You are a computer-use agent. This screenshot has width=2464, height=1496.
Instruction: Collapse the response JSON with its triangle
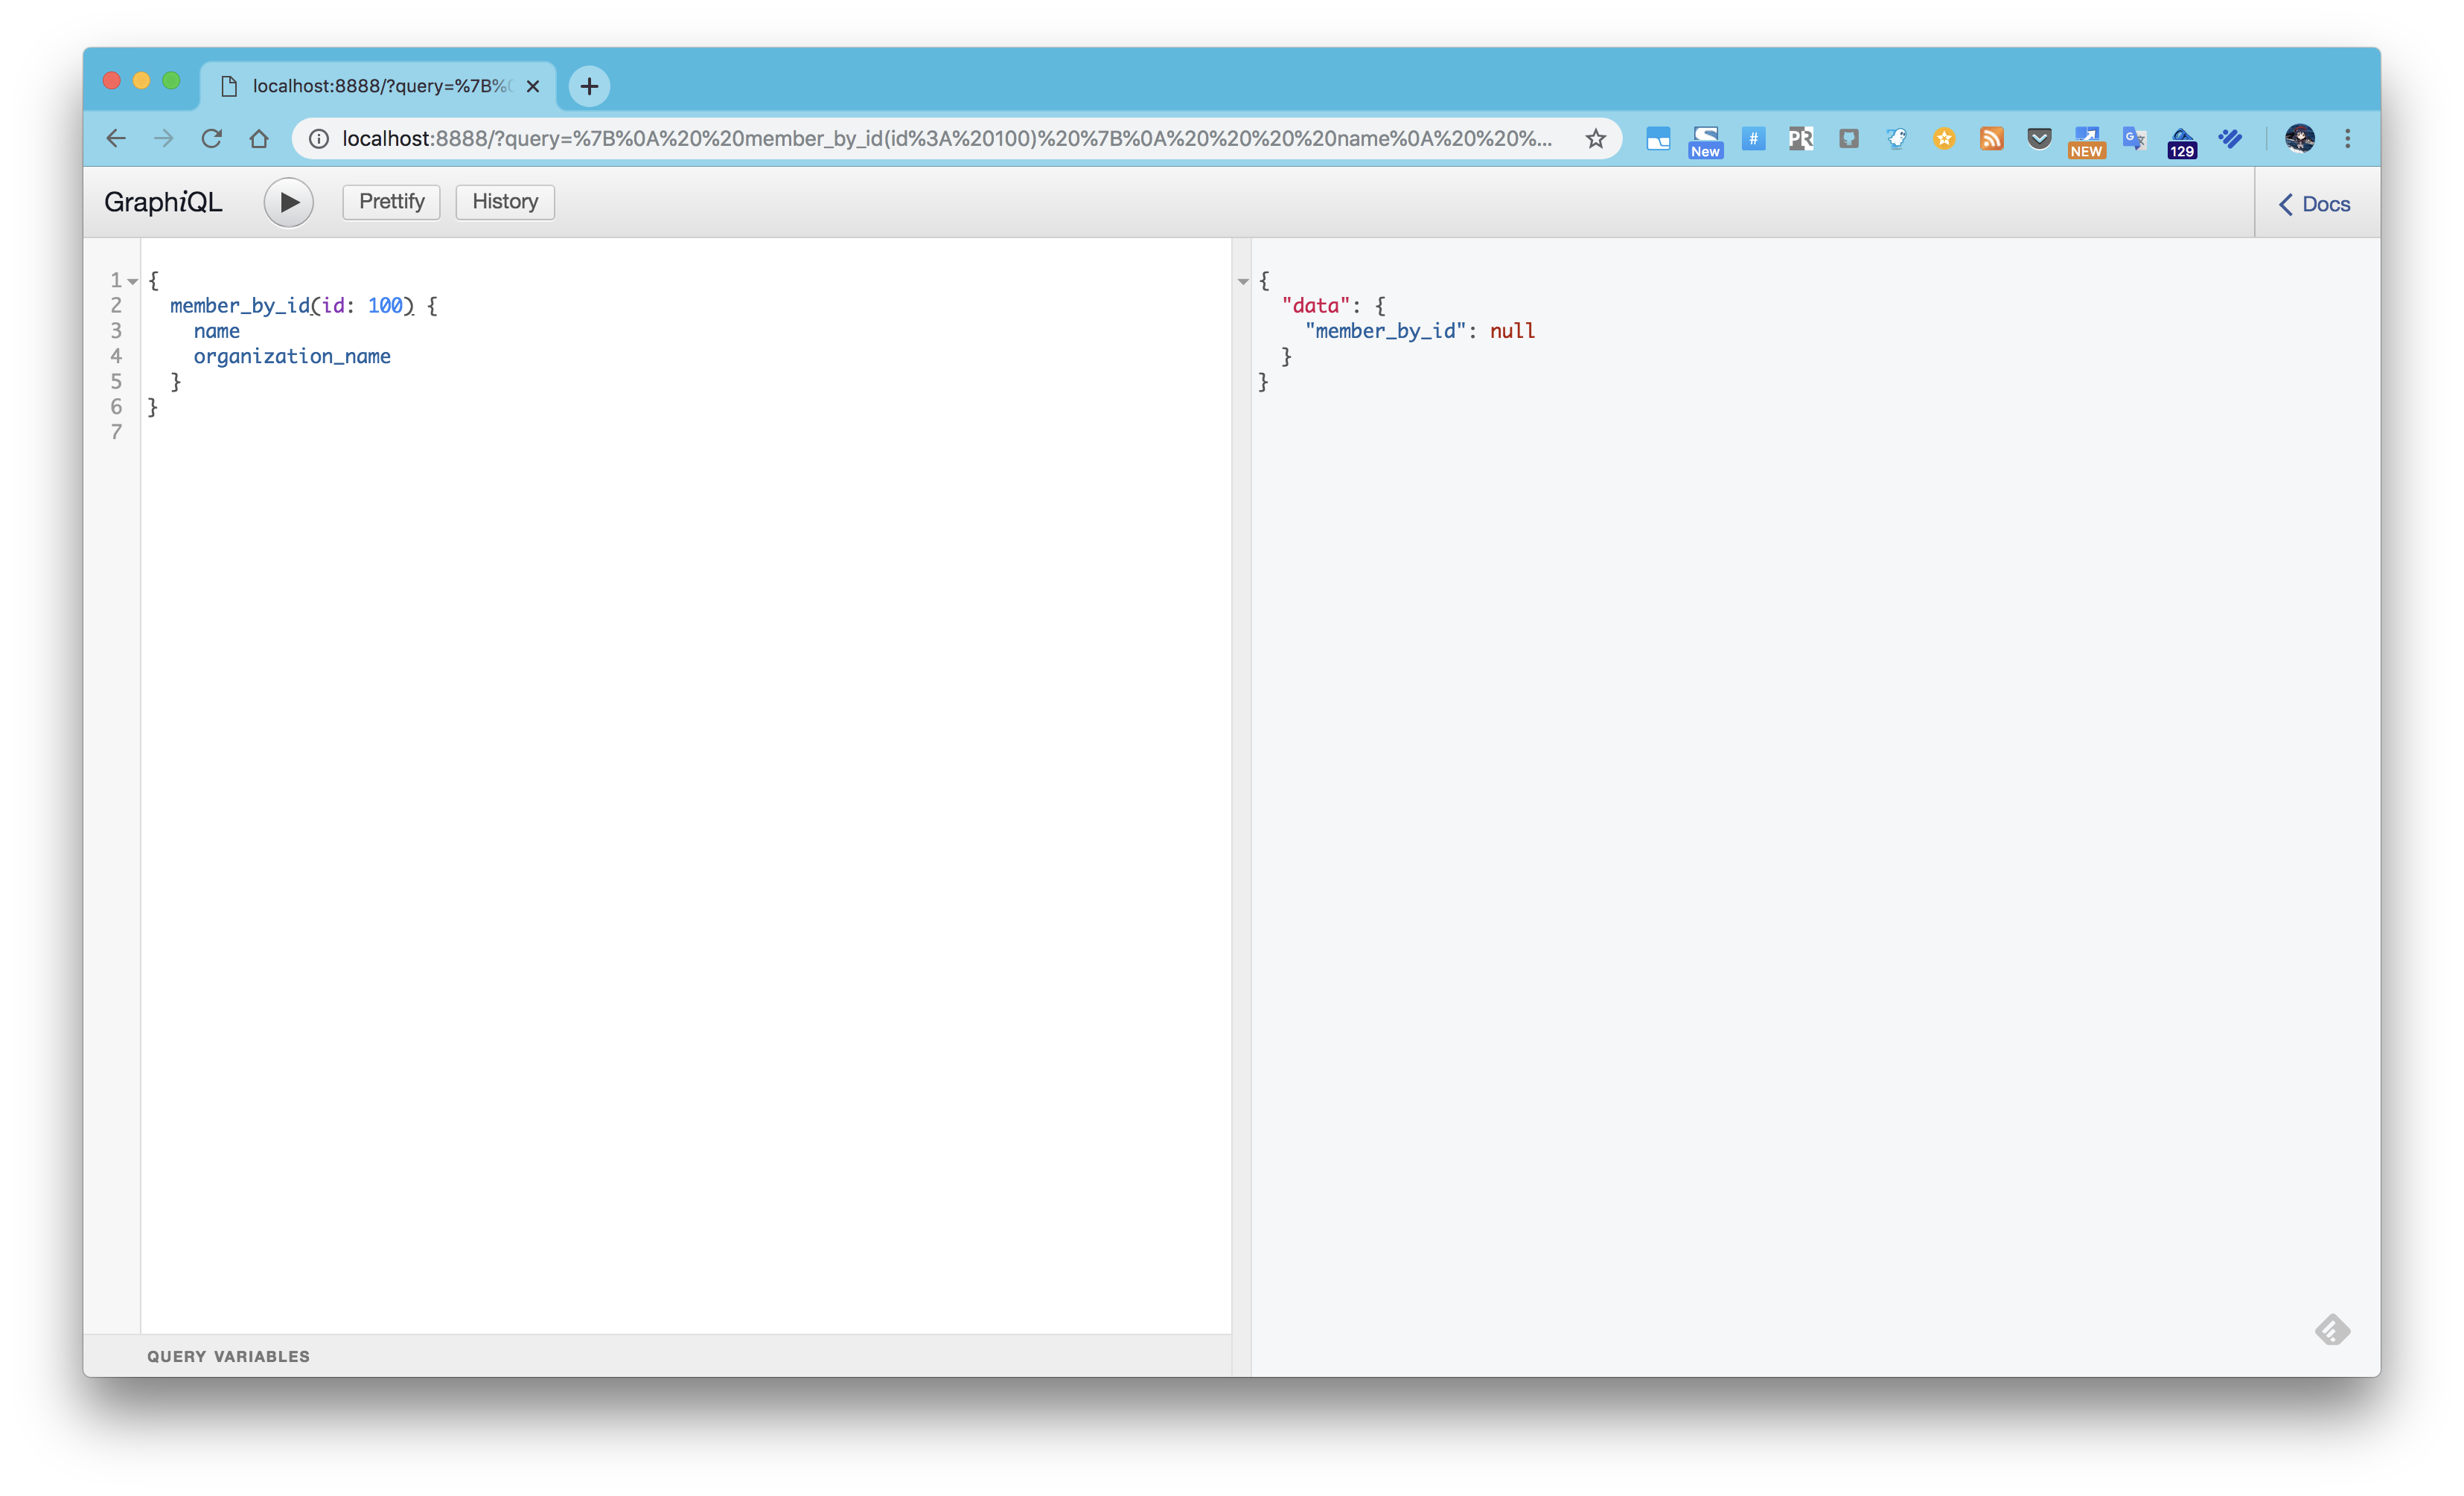1243,281
